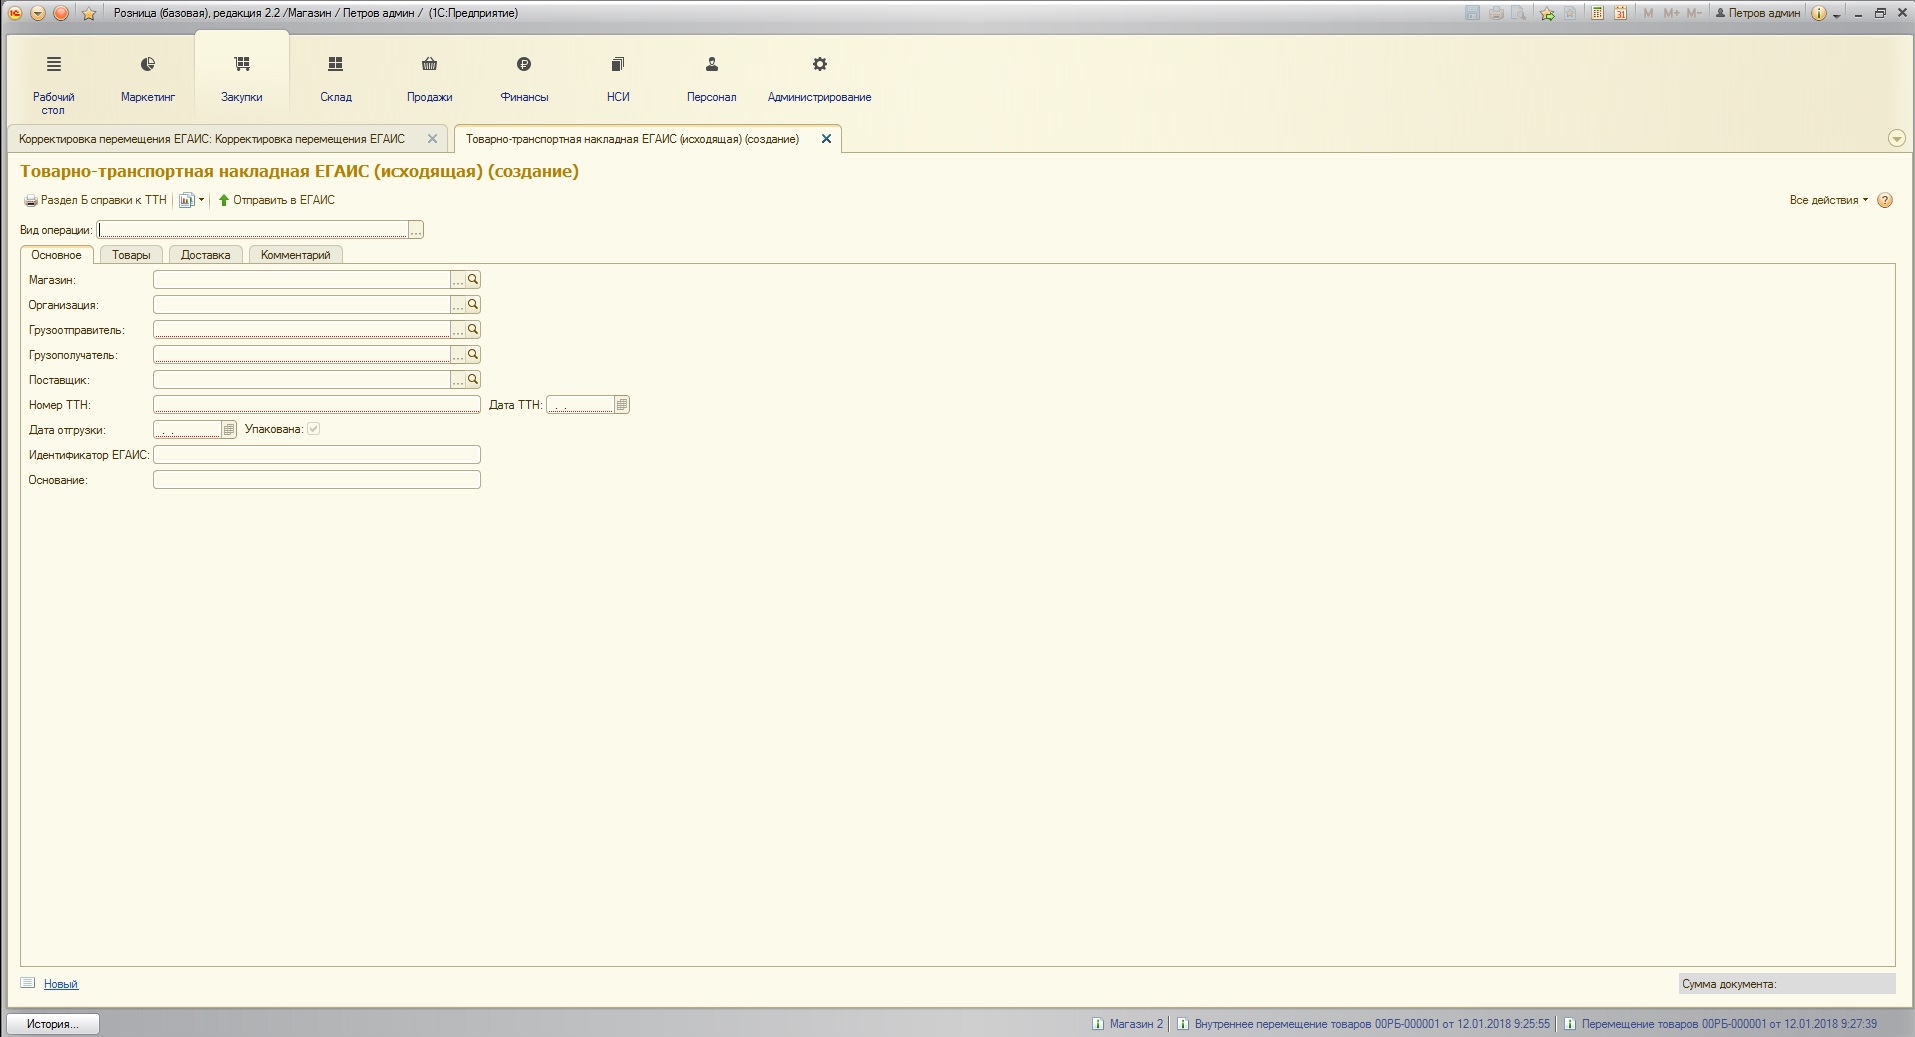1915x1037 pixels.
Task: Open calendar picker for Дата отгрузки
Action: click(x=229, y=429)
